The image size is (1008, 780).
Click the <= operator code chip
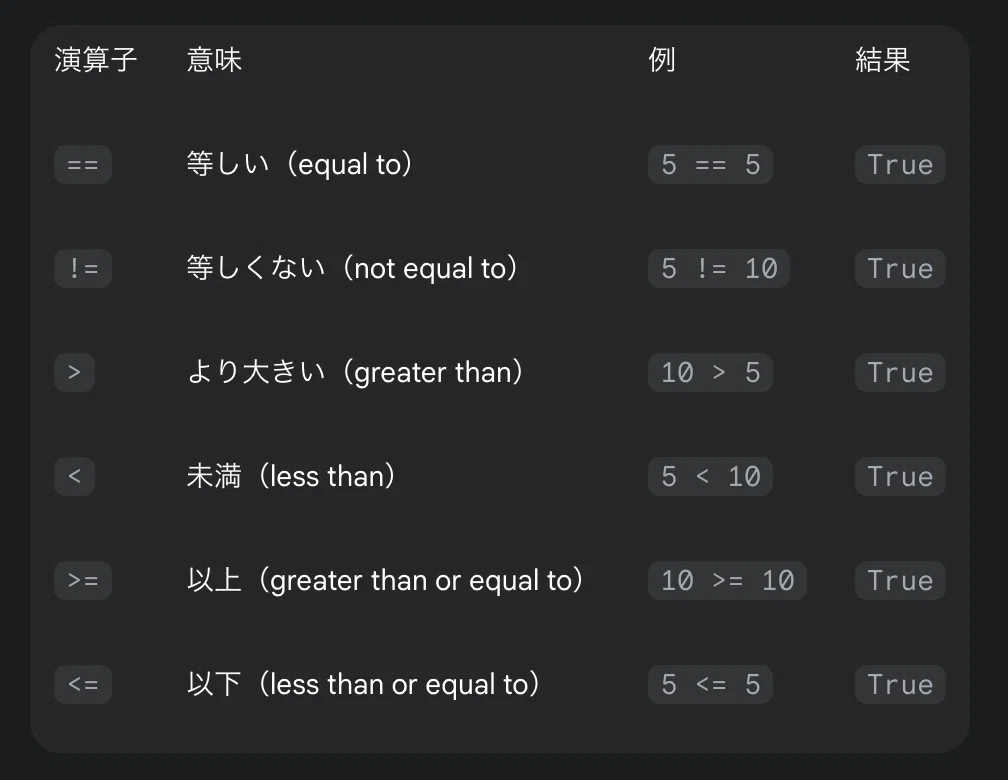pos(83,684)
